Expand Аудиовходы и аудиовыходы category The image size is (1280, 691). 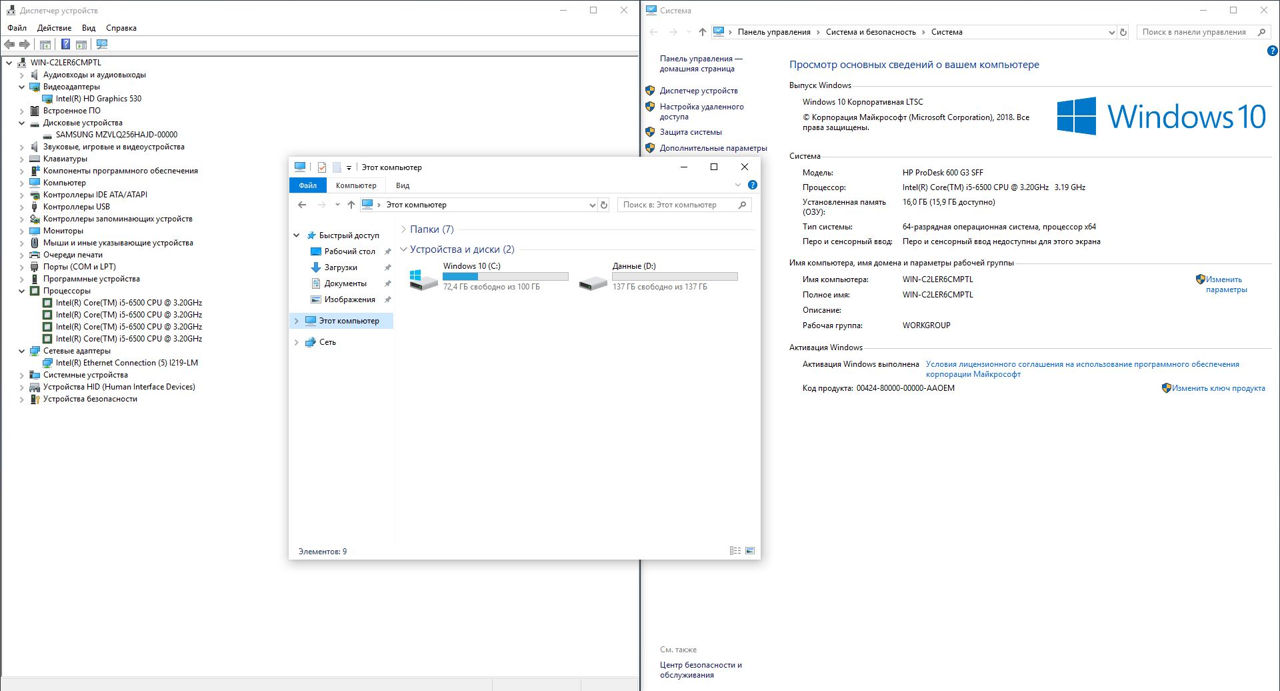click(22, 75)
